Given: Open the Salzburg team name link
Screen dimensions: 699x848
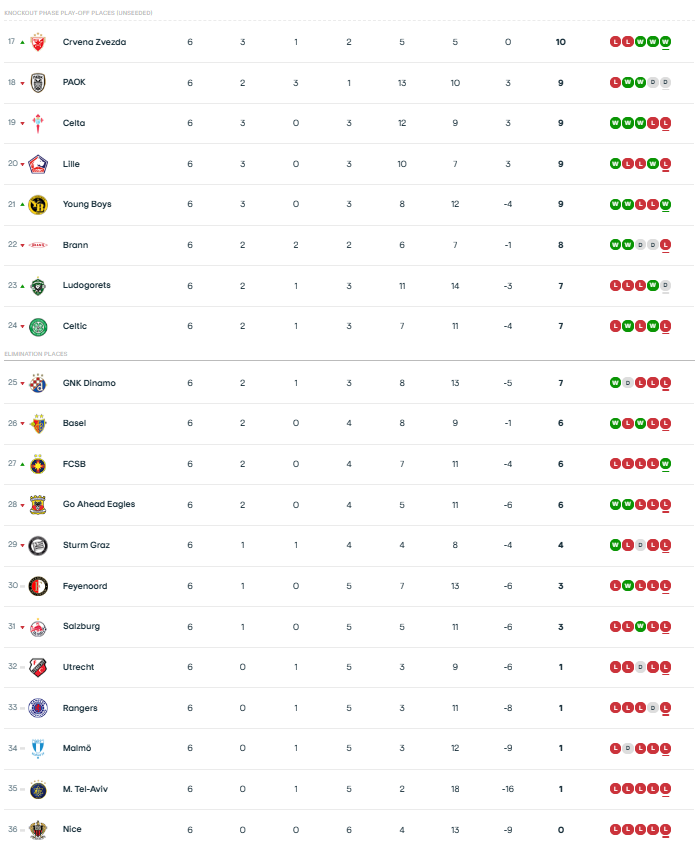Looking at the screenshot, I should point(81,626).
